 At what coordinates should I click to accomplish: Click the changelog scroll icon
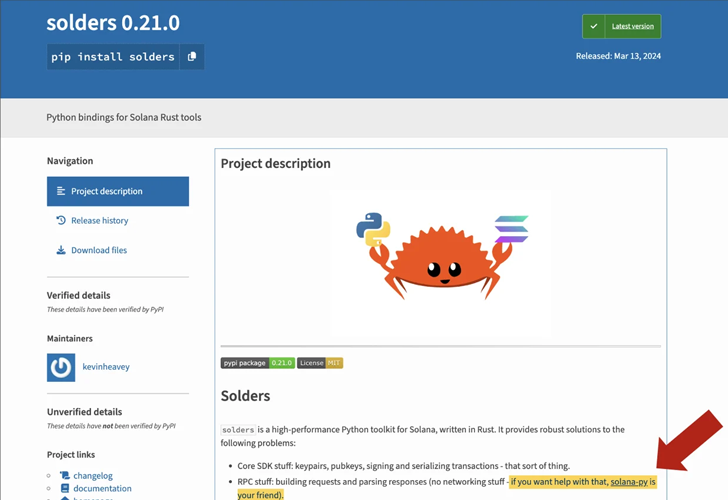pos(64,476)
